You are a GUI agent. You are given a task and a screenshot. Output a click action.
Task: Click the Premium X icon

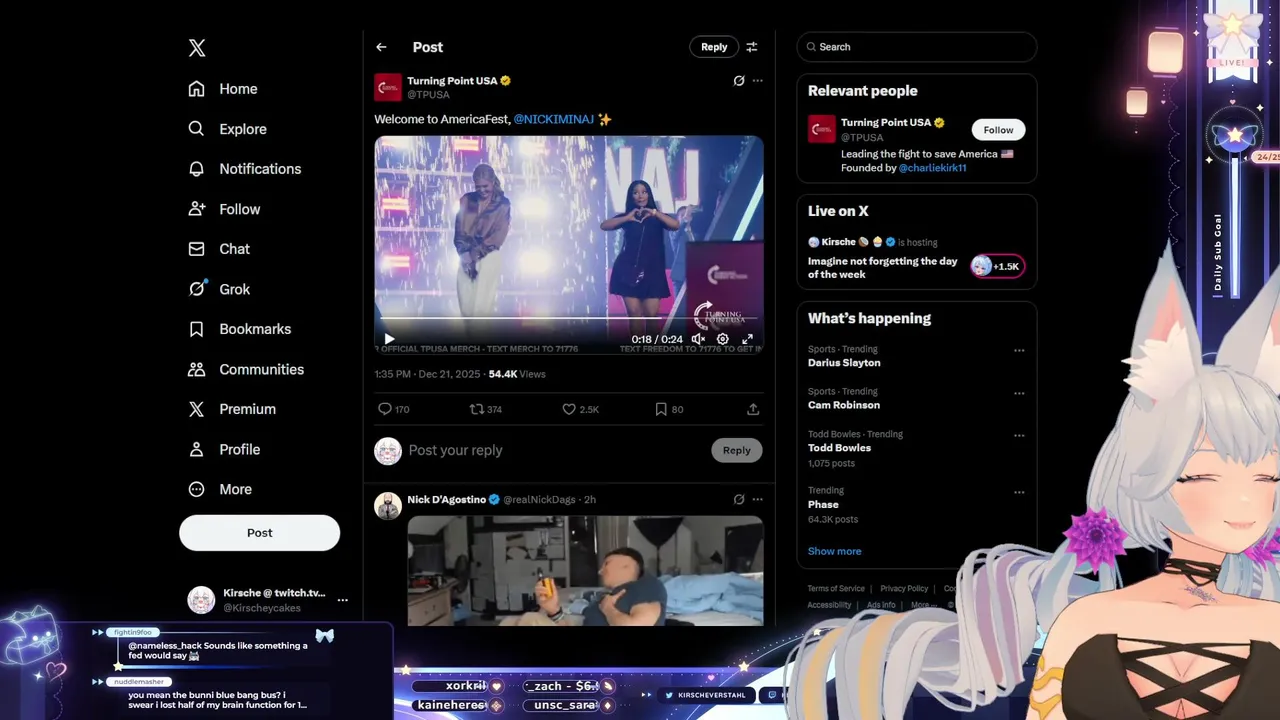[x=197, y=409]
